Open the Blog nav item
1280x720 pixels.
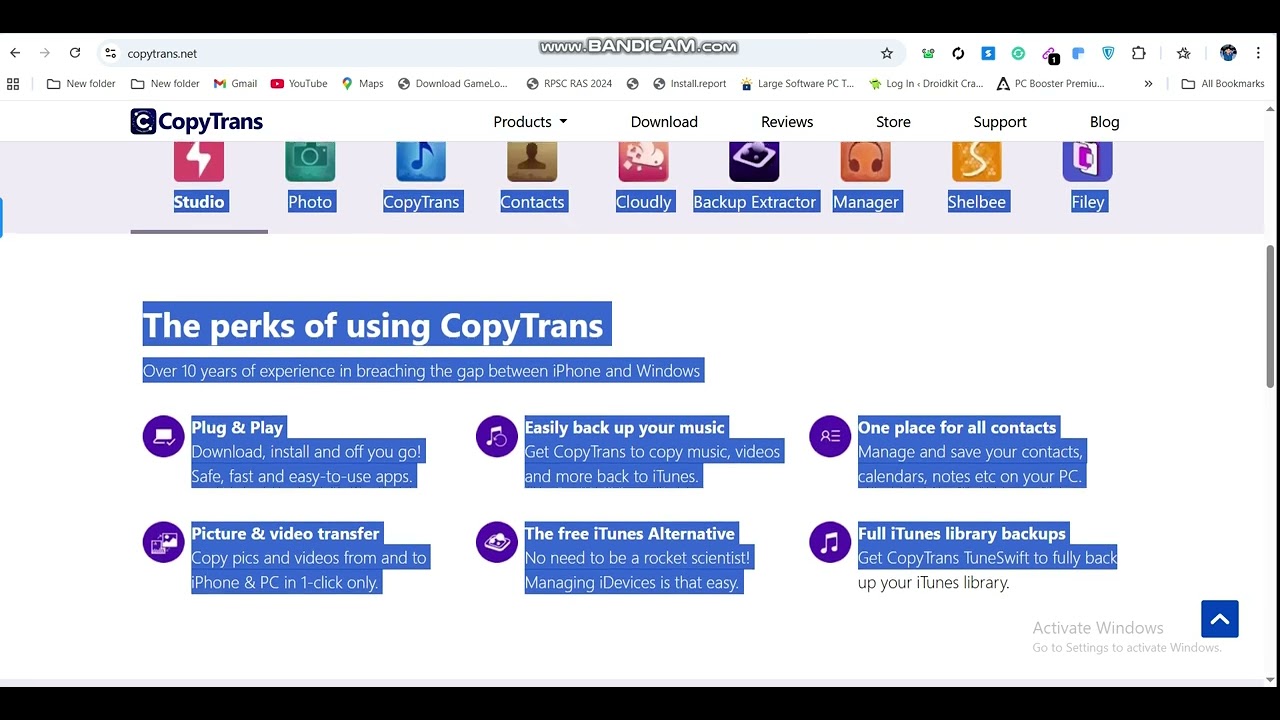[x=1104, y=122]
